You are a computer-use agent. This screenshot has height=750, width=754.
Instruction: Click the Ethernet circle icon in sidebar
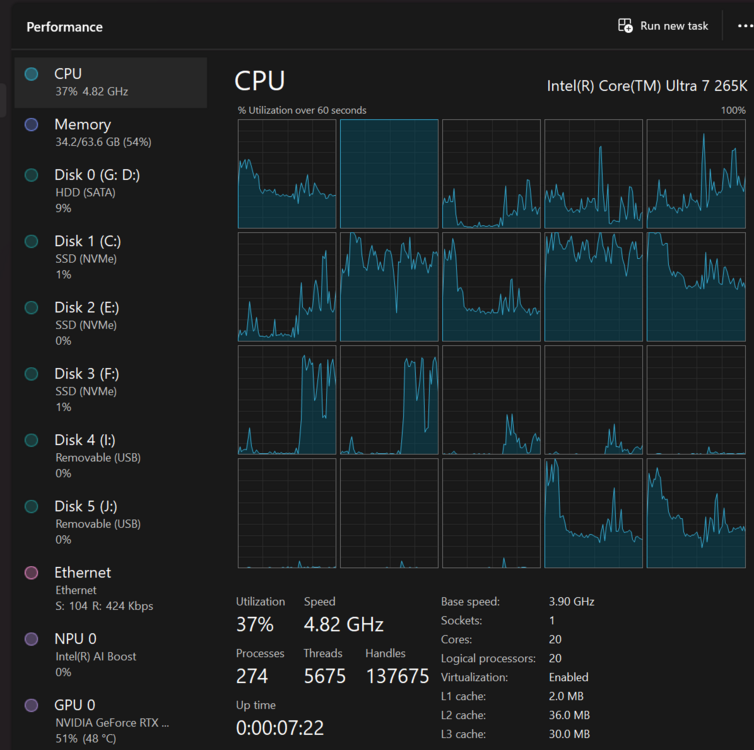pos(32,573)
